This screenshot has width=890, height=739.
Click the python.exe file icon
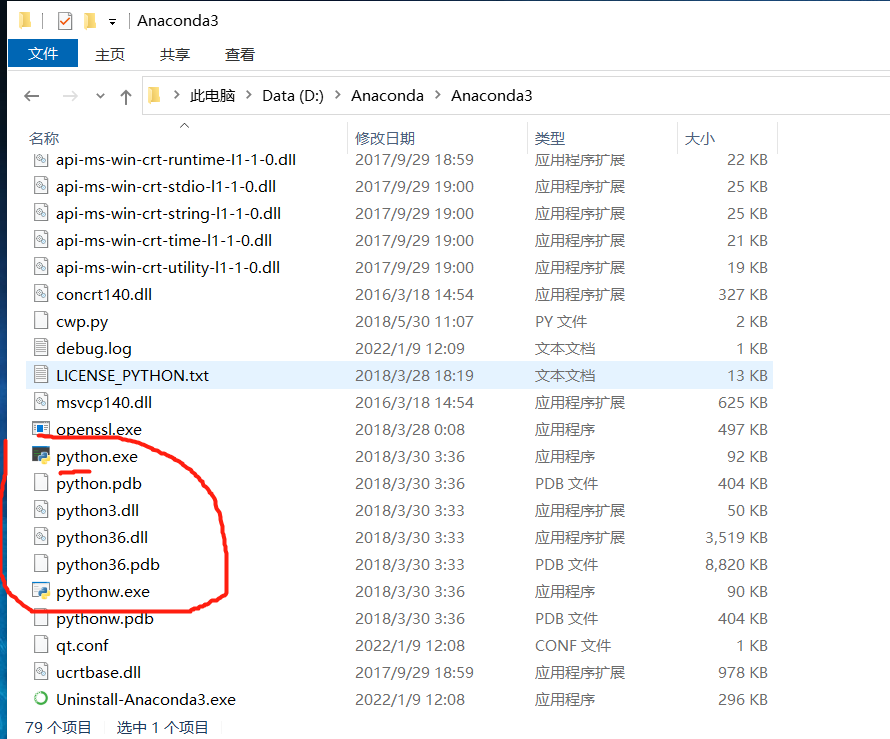click(x=41, y=456)
